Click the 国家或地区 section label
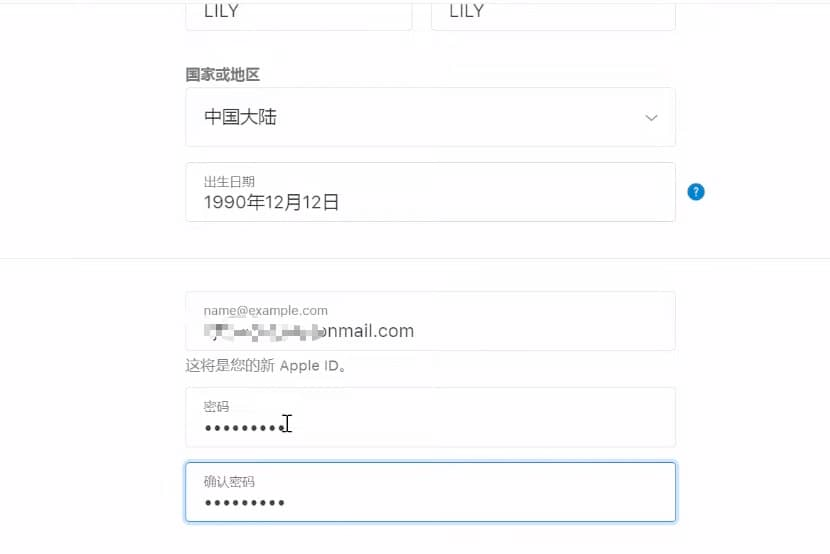The image size is (830, 554). pyautogui.click(x=223, y=75)
